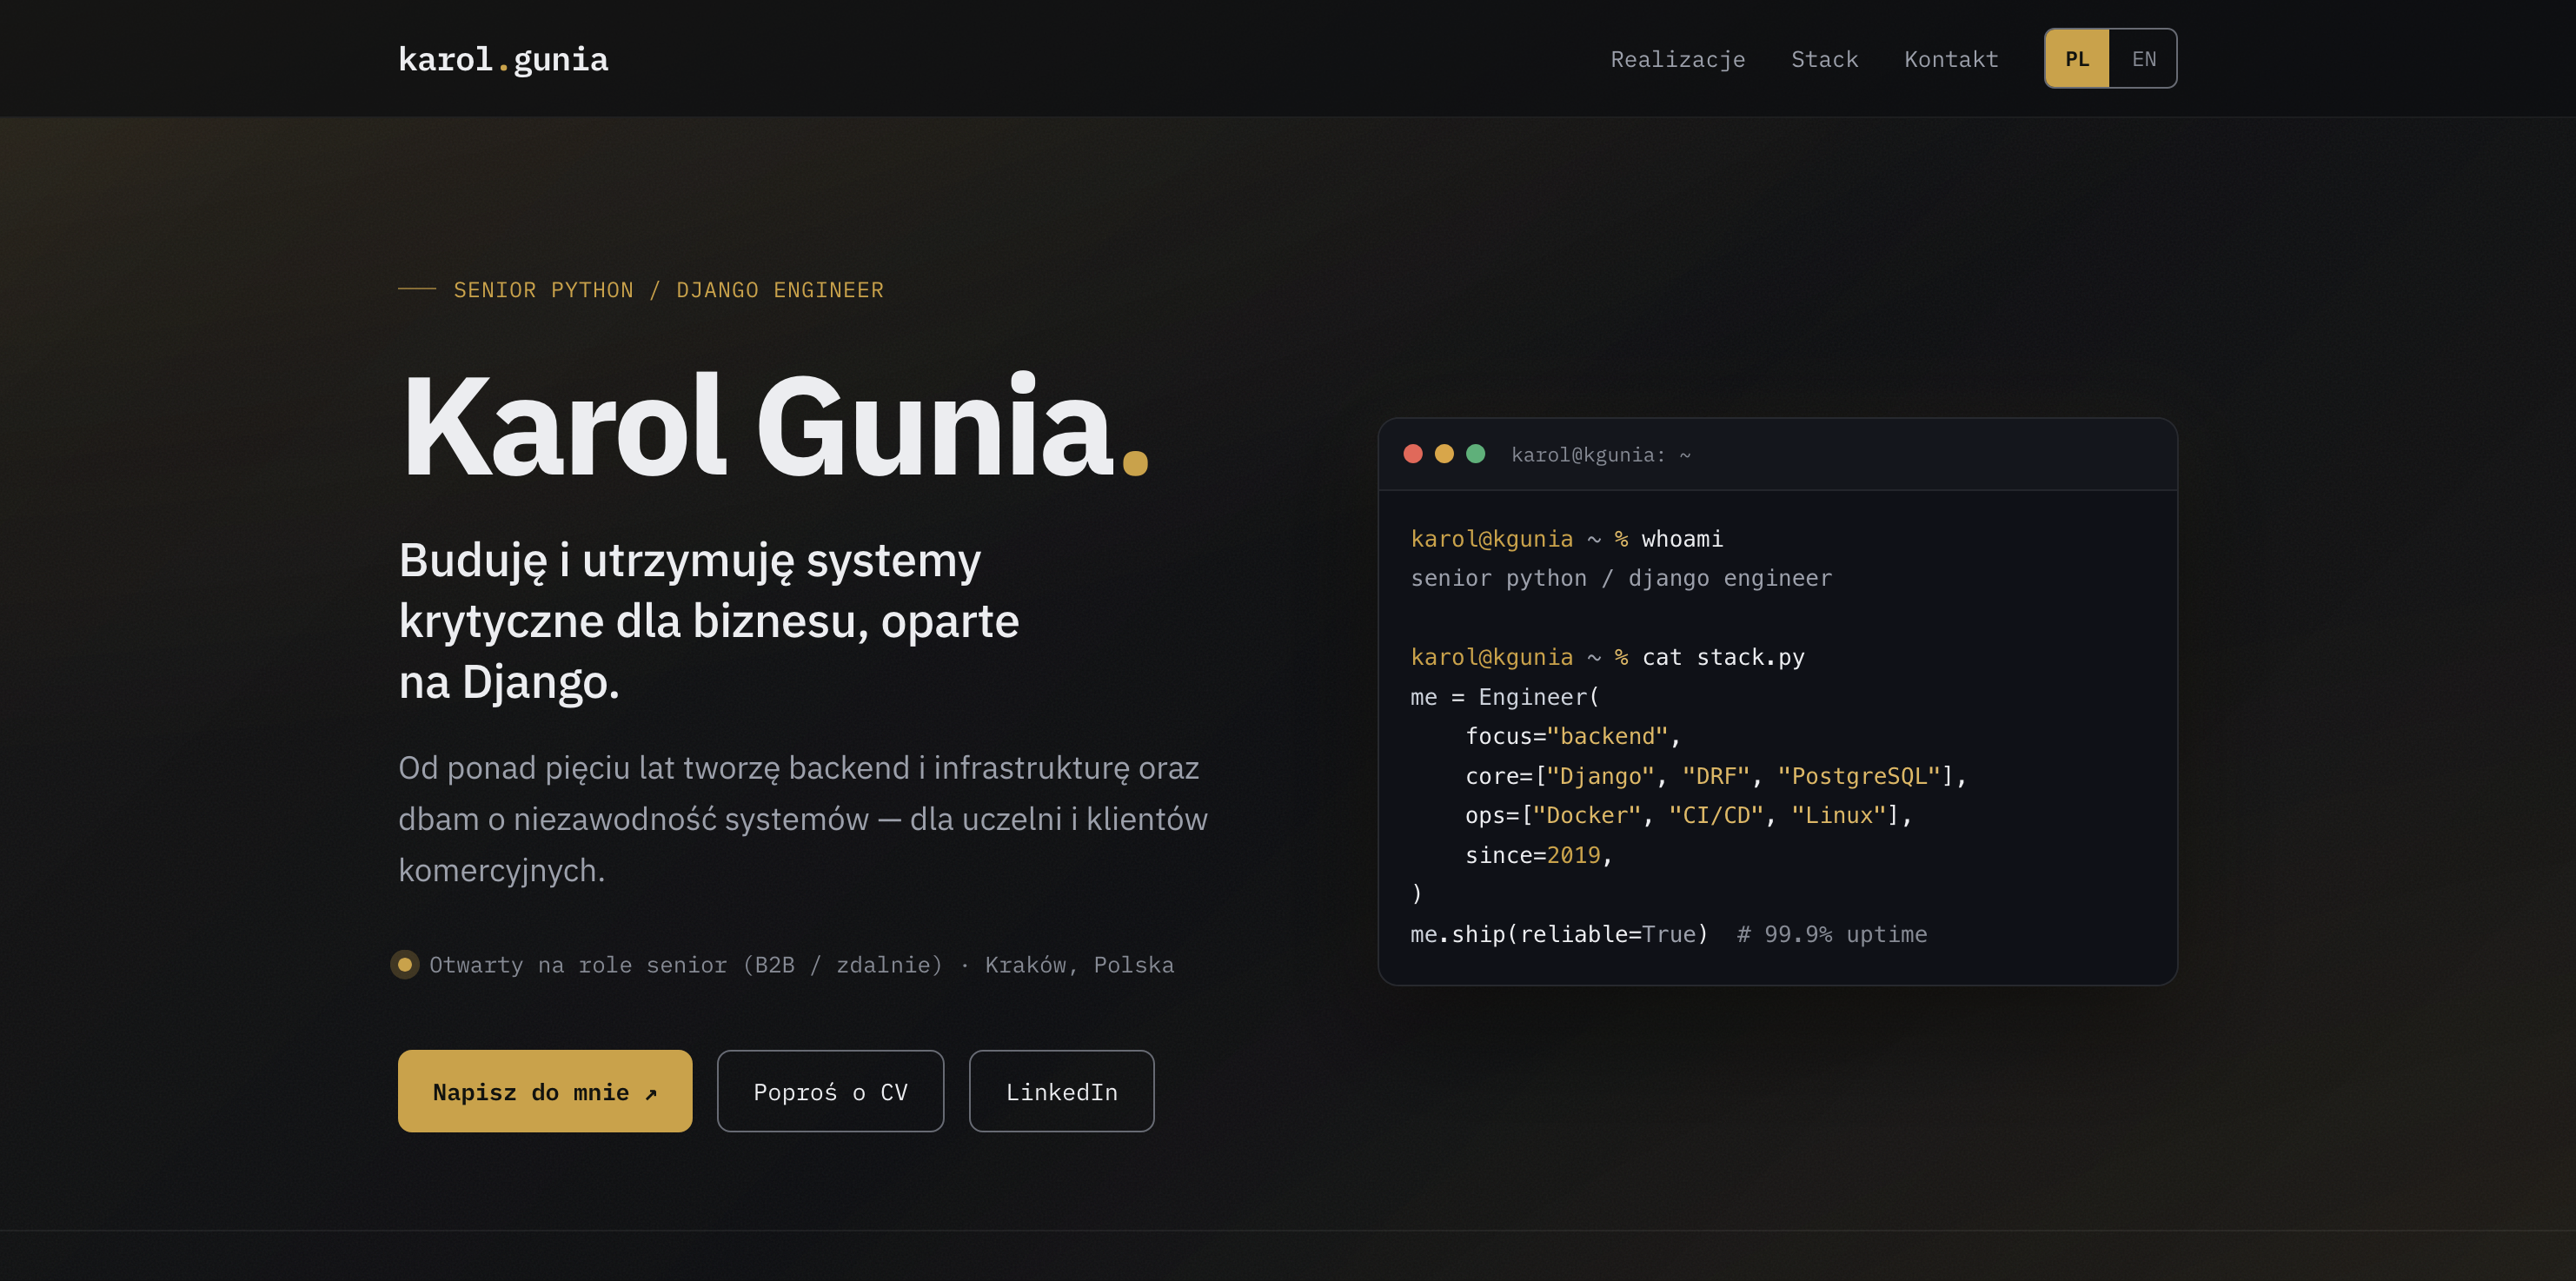Click the Buduję i utrzymuję systemy tagline
The image size is (2576, 1281).
click(x=709, y=621)
